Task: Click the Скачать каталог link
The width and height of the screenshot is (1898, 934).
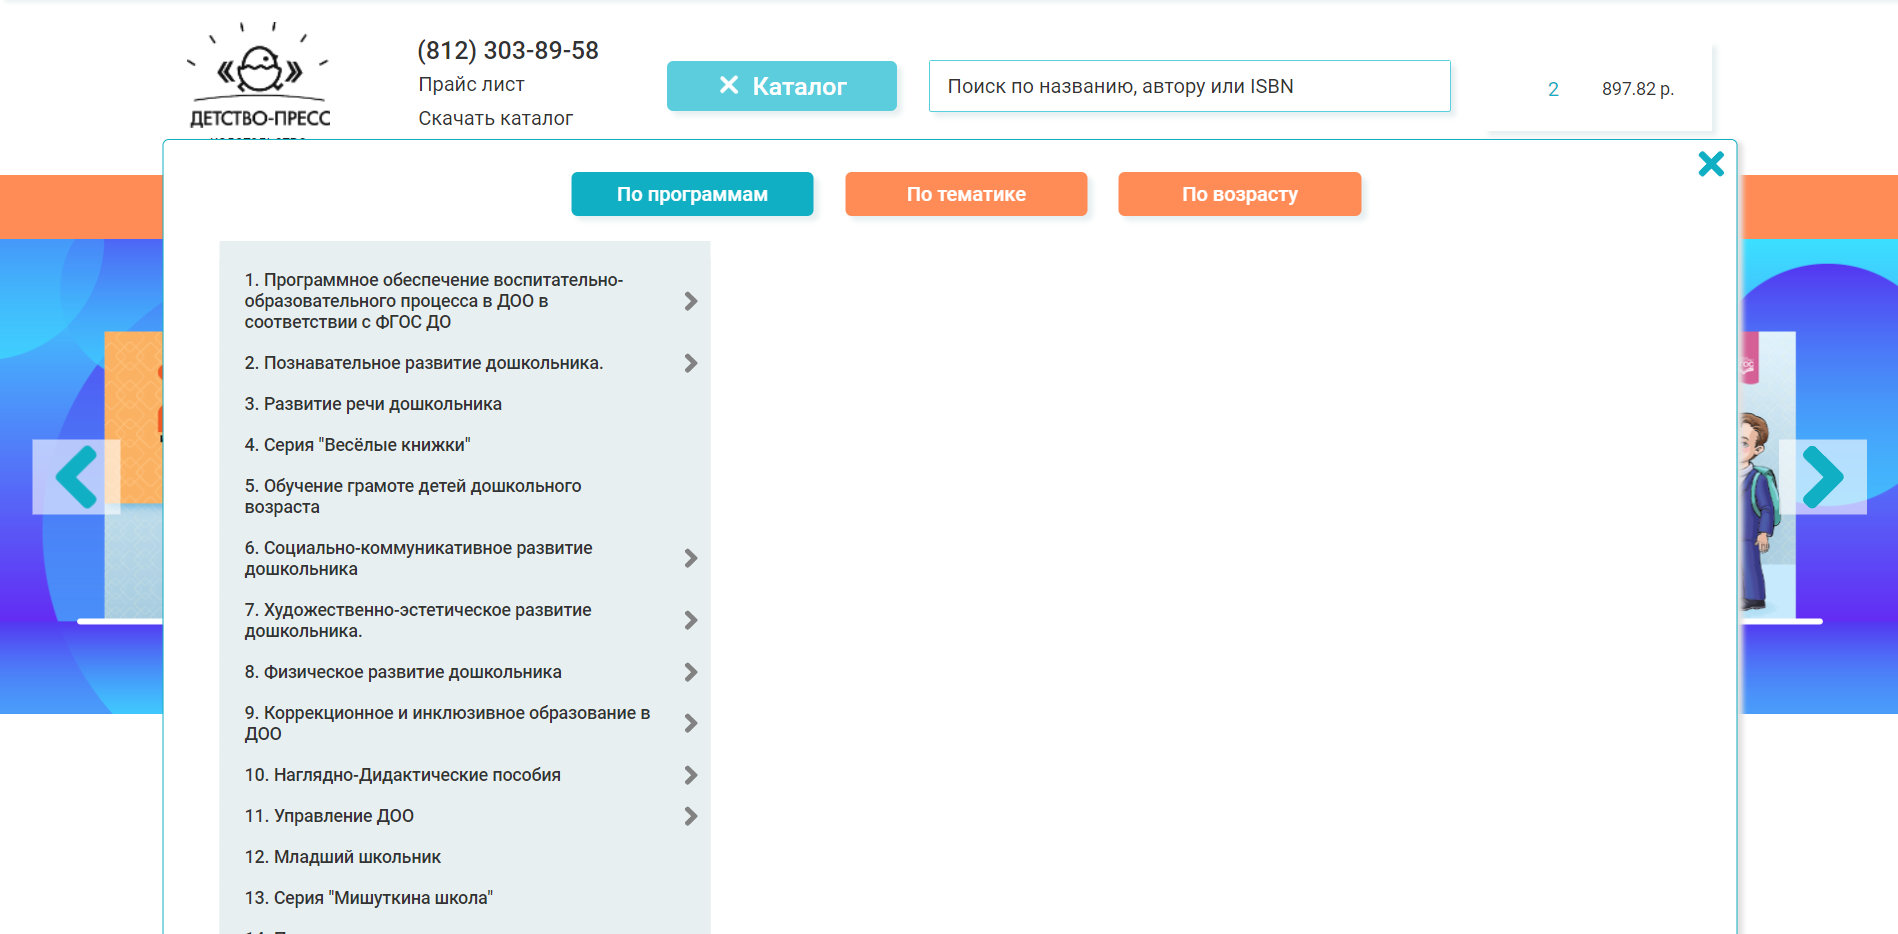Action: tap(495, 118)
